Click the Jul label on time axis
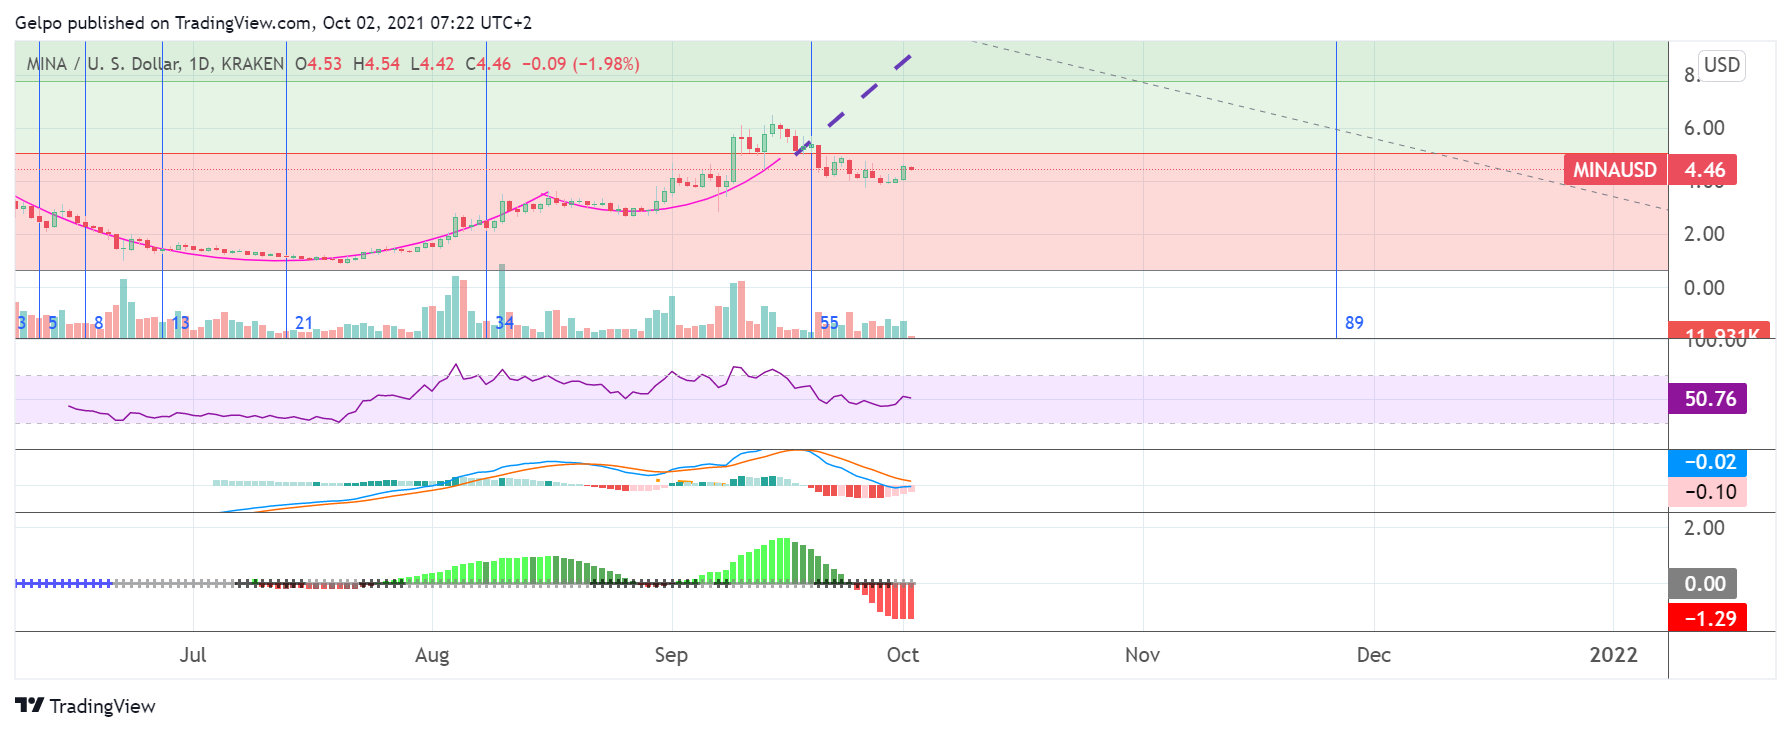 tap(193, 655)
